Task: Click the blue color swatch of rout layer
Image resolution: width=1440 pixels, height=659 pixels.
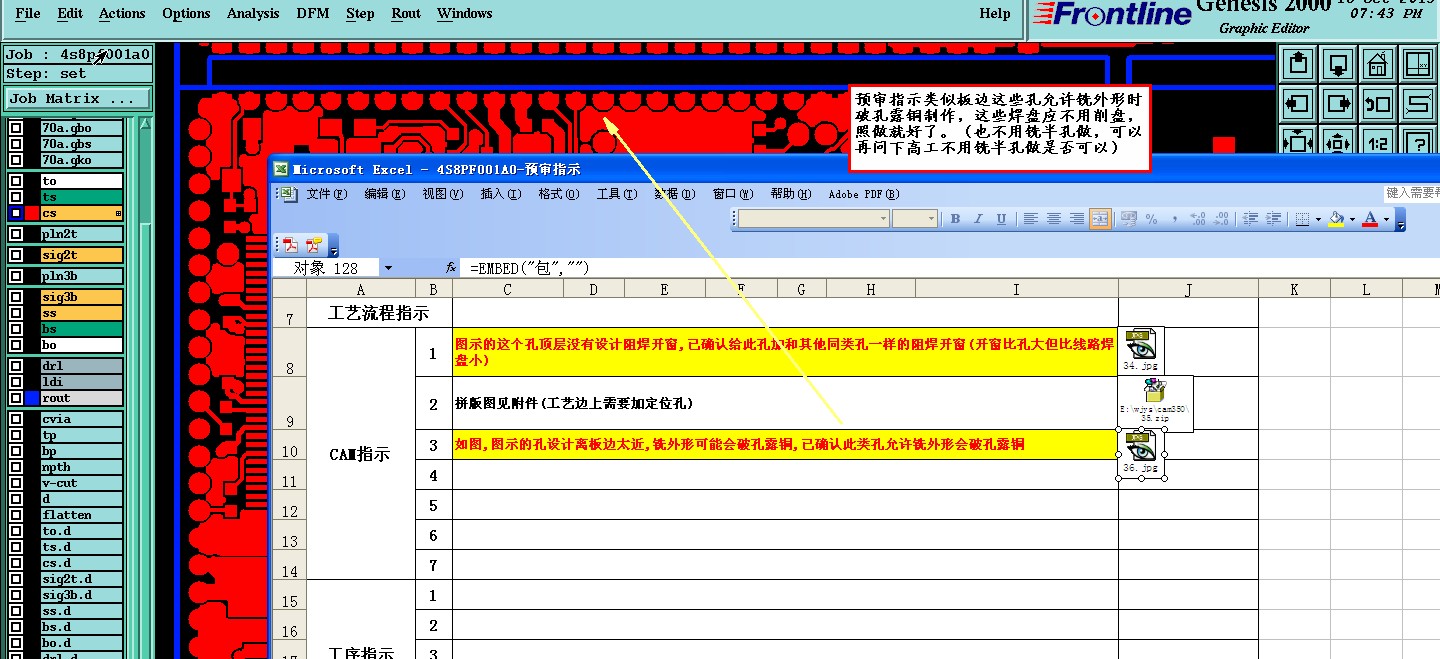Action: (x=31, y=398)
